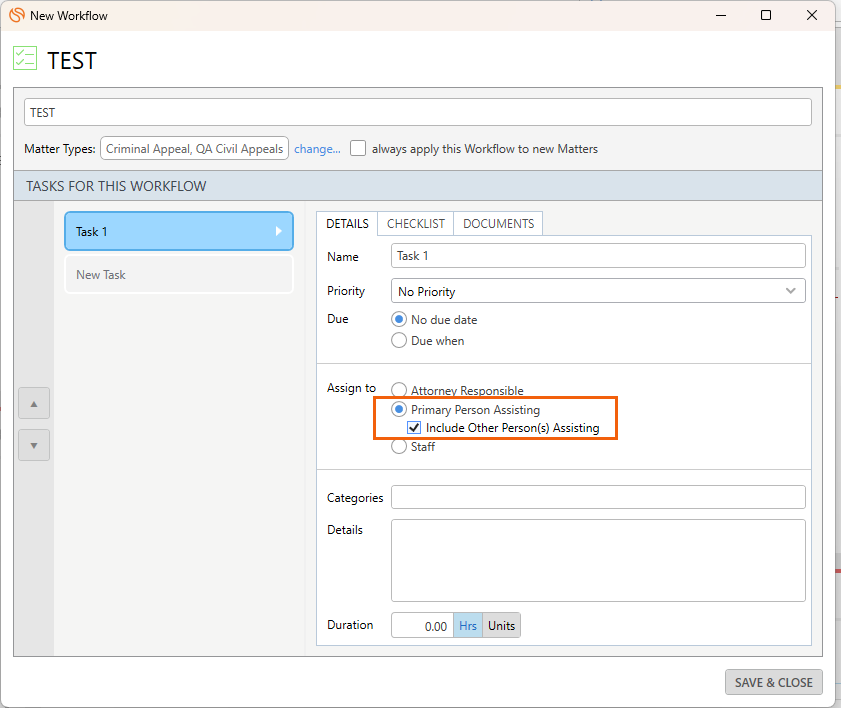
Task: Click the New Task placeholder item
Action: pyautogui.click(x=179, y=275)
